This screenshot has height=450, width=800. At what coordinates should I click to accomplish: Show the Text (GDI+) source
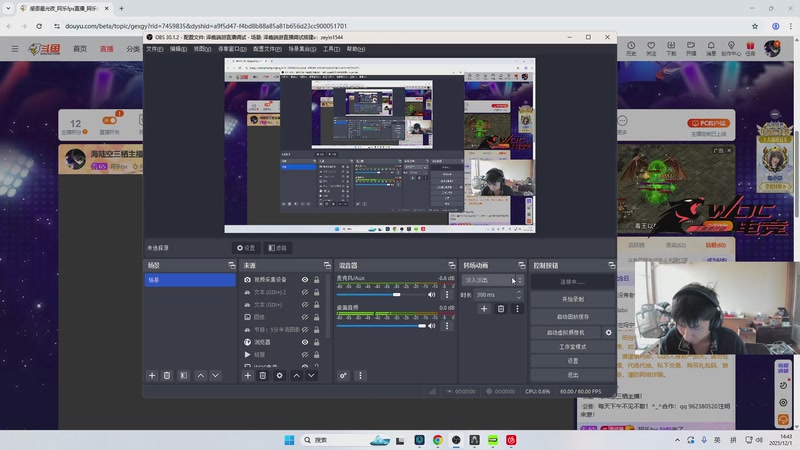click(305, 305)
